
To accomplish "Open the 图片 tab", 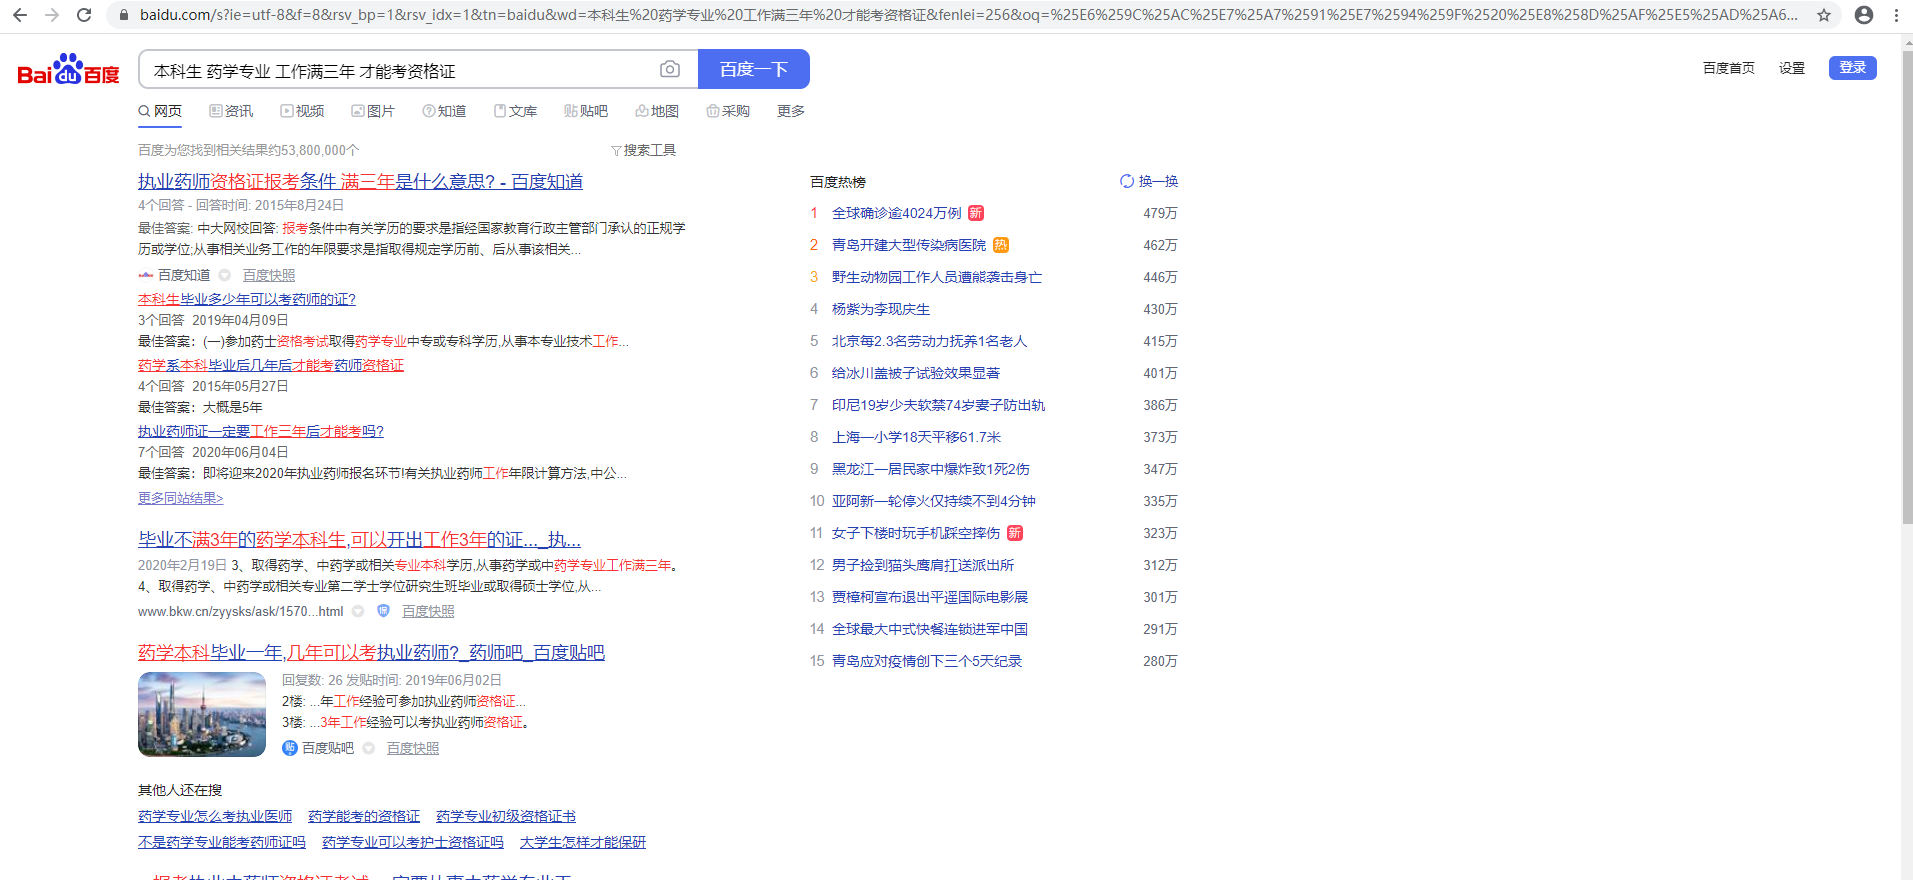I will [373, 111].
